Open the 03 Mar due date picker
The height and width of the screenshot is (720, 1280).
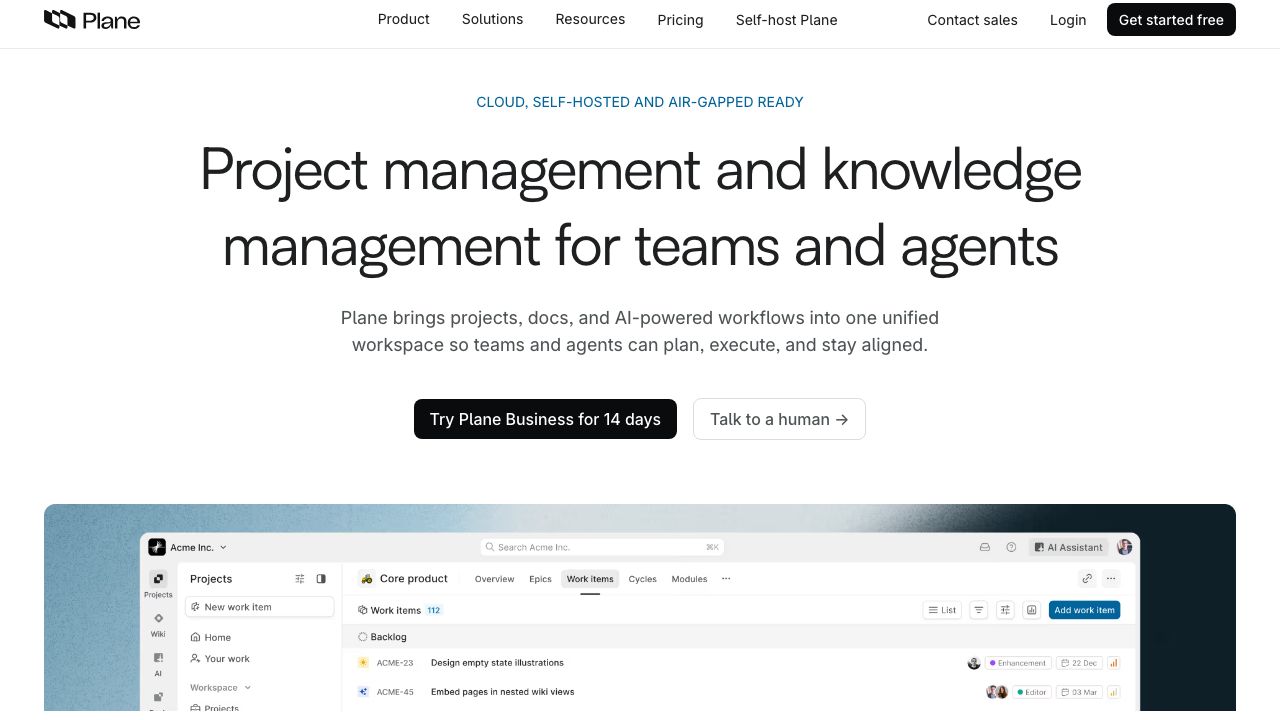tap(1079, 692)
